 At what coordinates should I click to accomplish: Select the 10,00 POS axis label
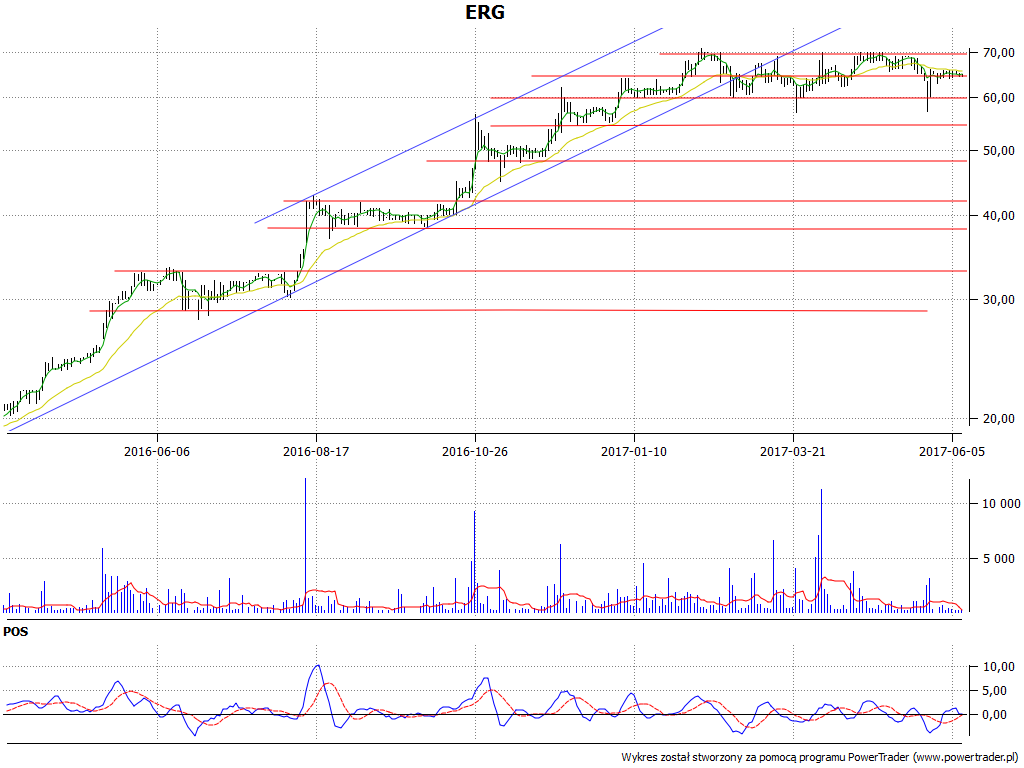coord(999,667)
